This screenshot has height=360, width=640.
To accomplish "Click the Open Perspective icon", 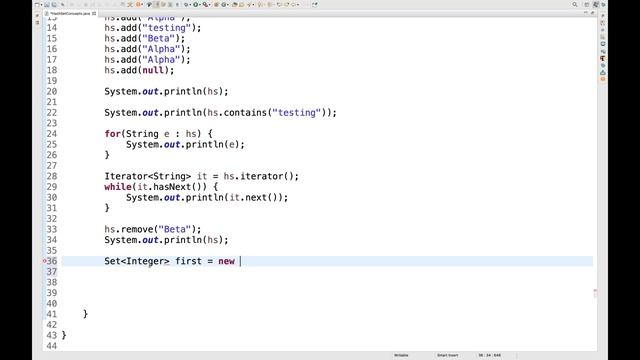I will pos(587,4).
